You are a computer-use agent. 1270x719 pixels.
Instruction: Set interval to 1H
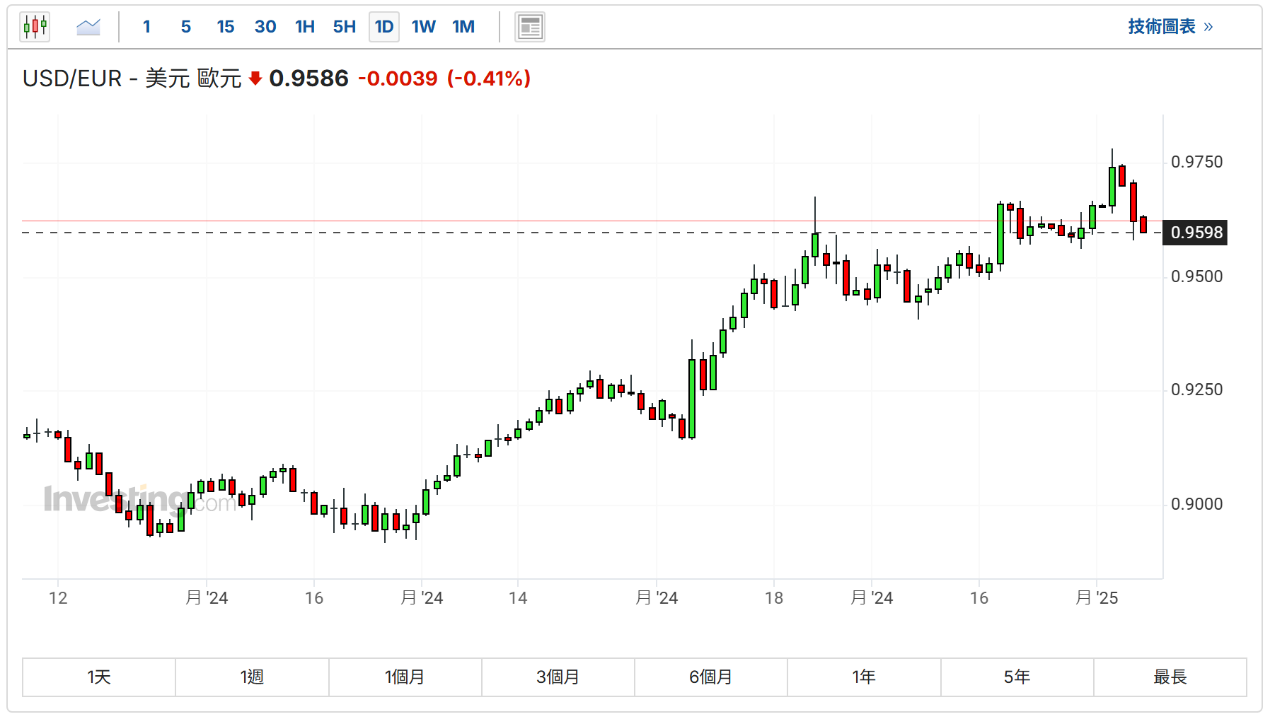[x=305, y=27]
